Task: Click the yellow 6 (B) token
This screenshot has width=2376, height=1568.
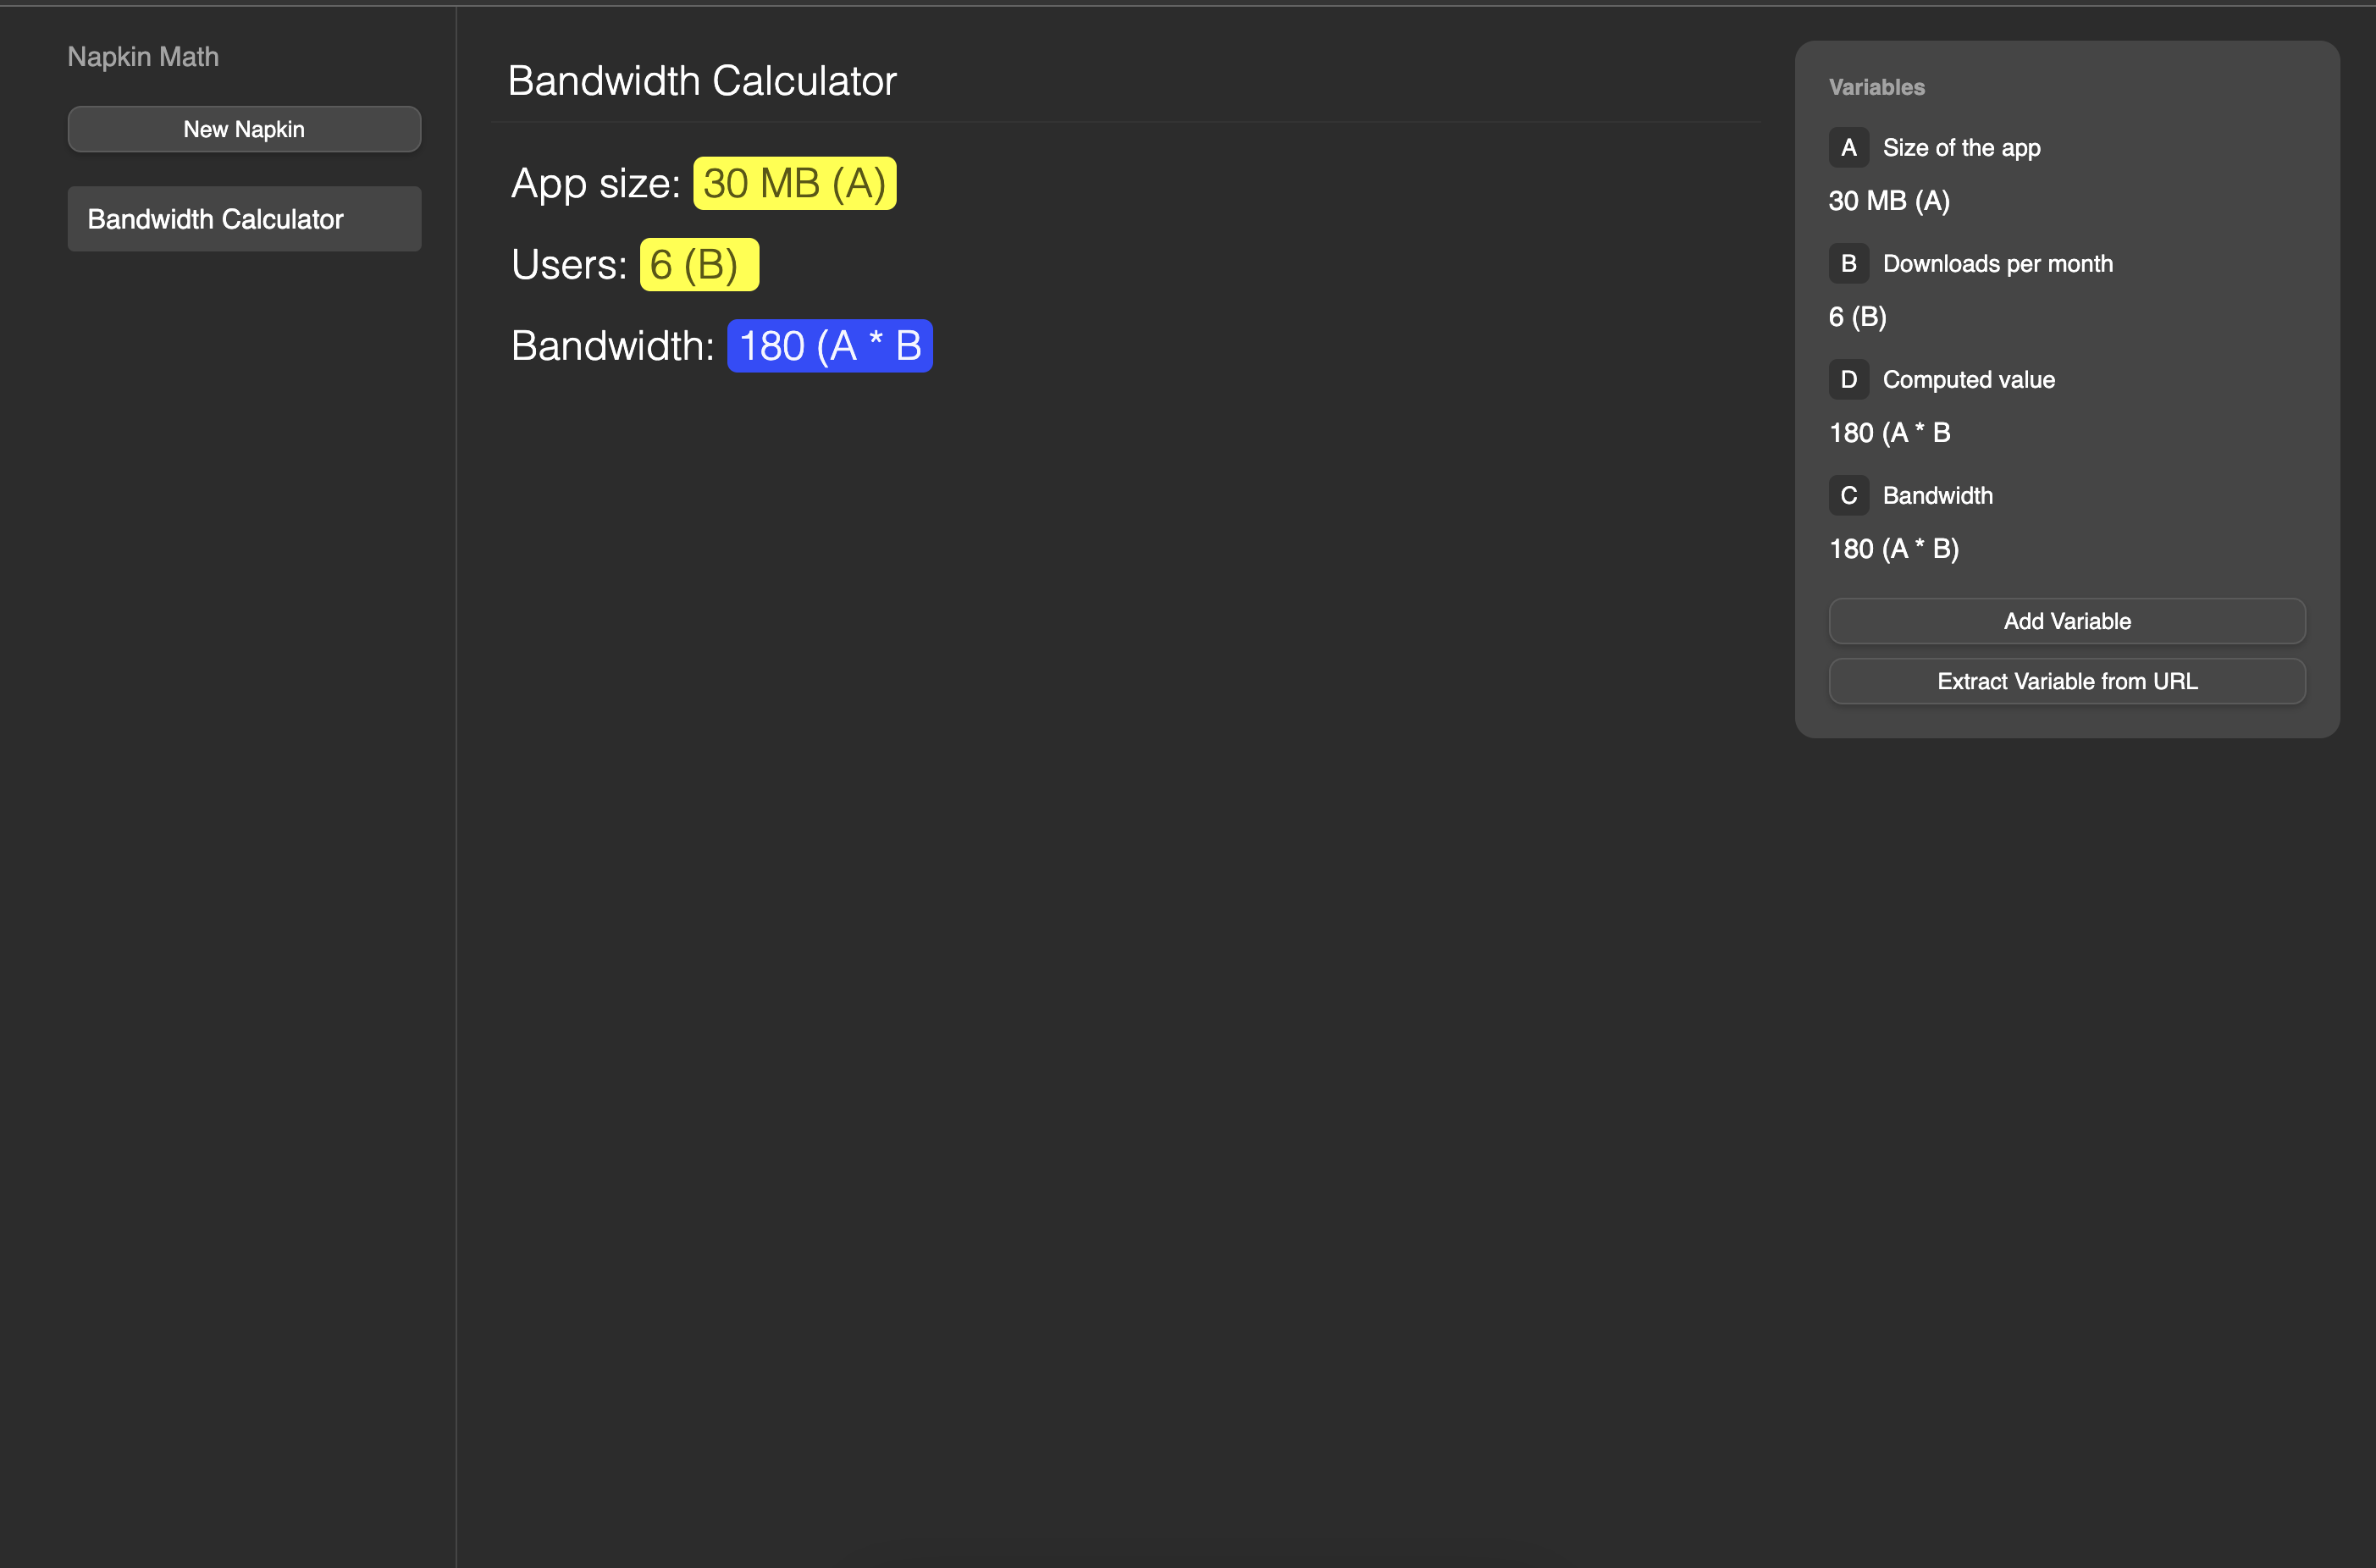Action: point(698,265)
